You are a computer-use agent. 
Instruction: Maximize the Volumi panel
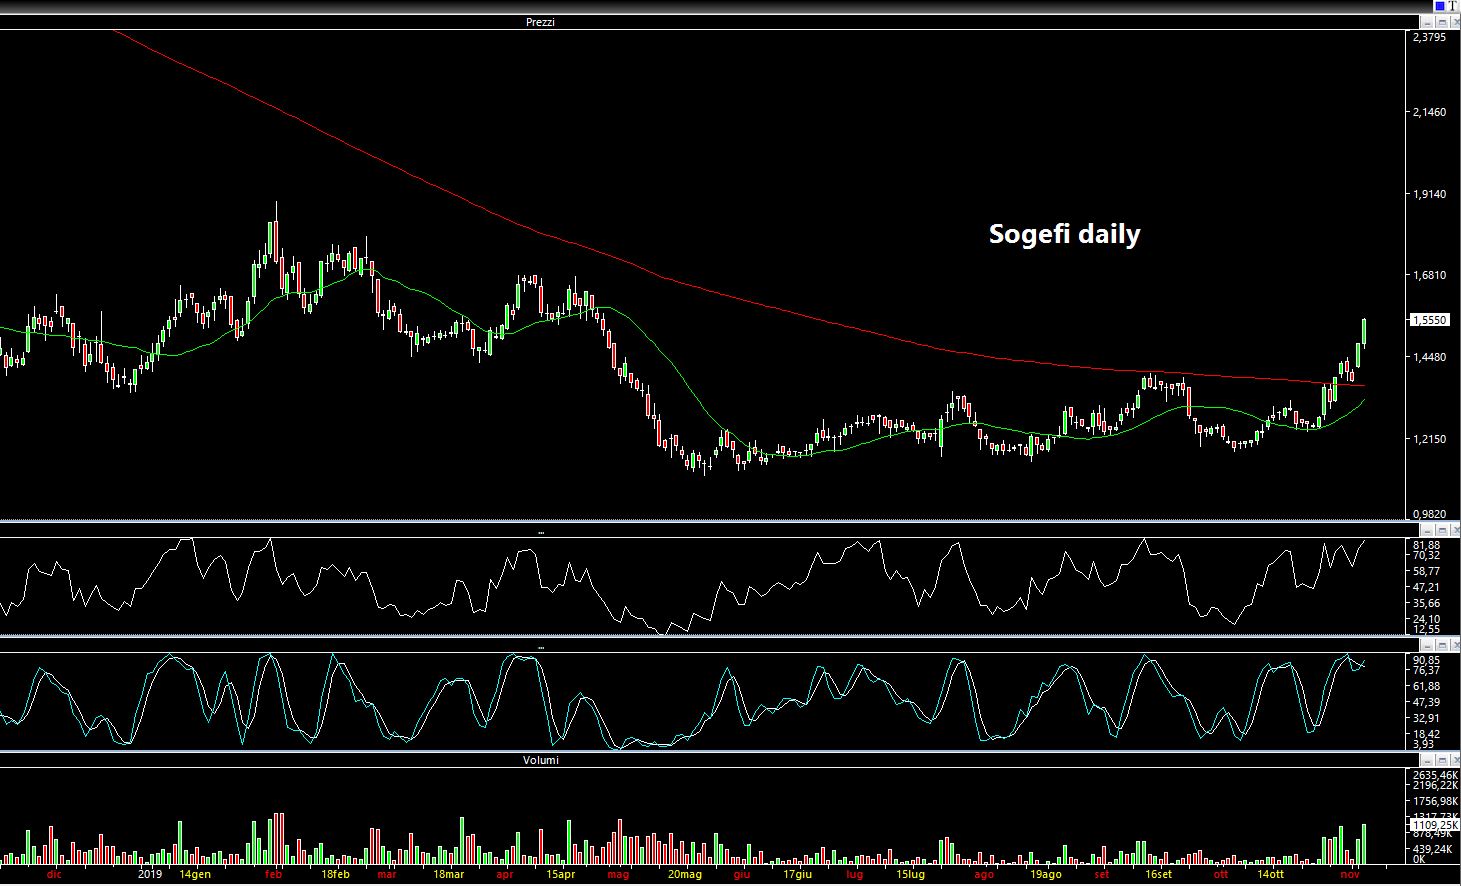tap(1440, 760)
